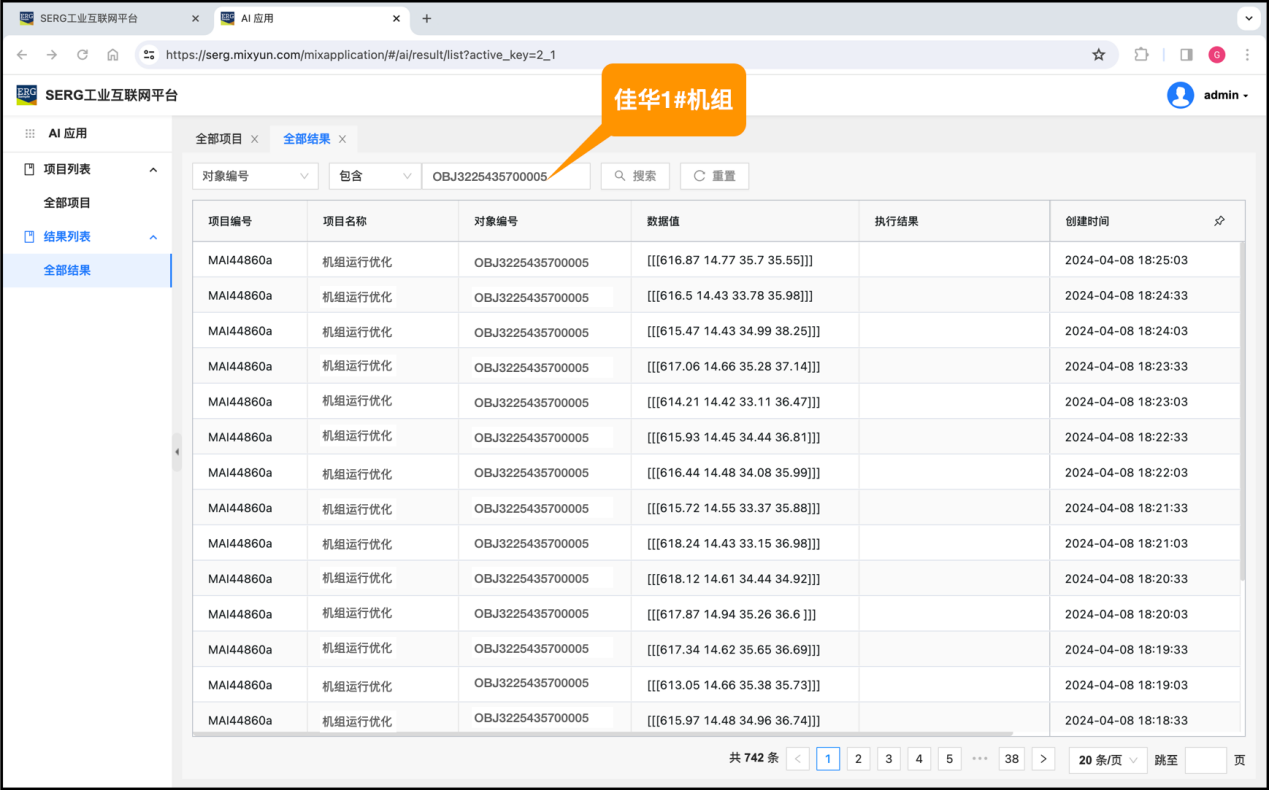Click the pin icon in 创建时间 column header
Viewport: 1269px width, 790px height.
point(1218,221)
